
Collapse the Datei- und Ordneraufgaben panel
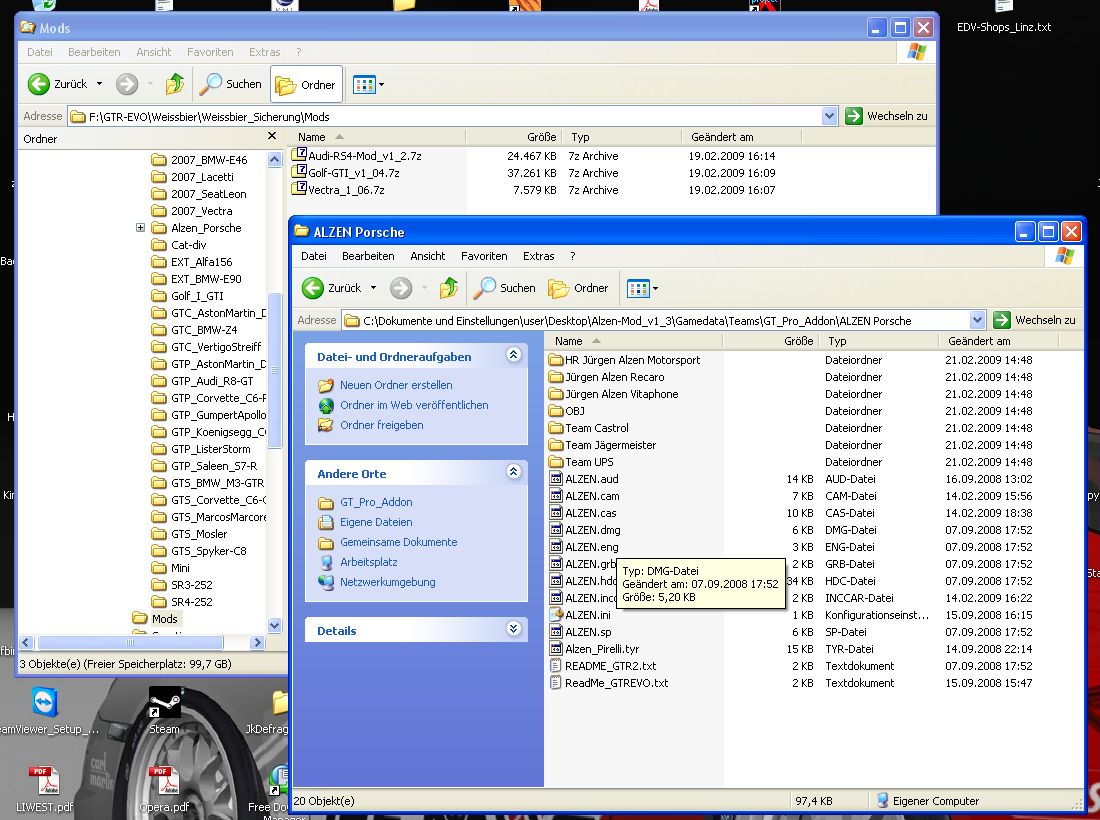pos(513,355)
